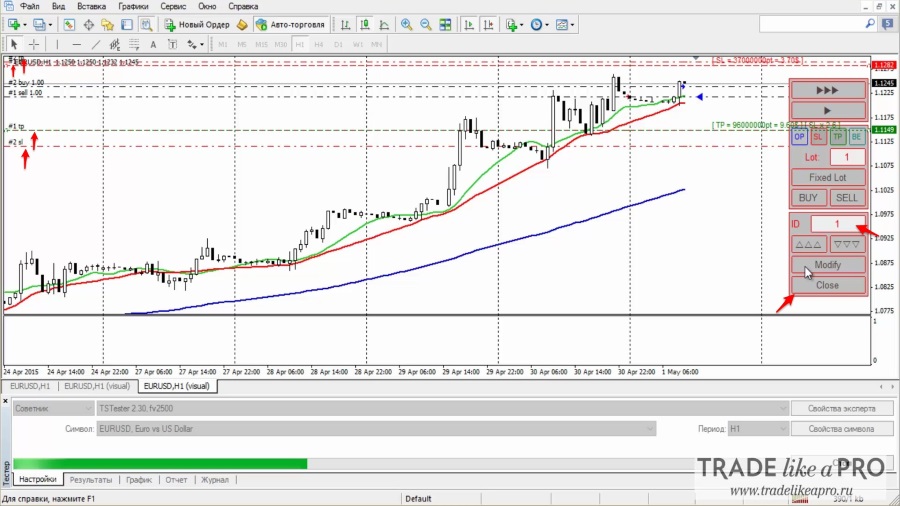Image resolution: width=900 pixels, height=506 pixels.
Task: Select the horizontal line drawing tool
Action: [x=76, y=44]
